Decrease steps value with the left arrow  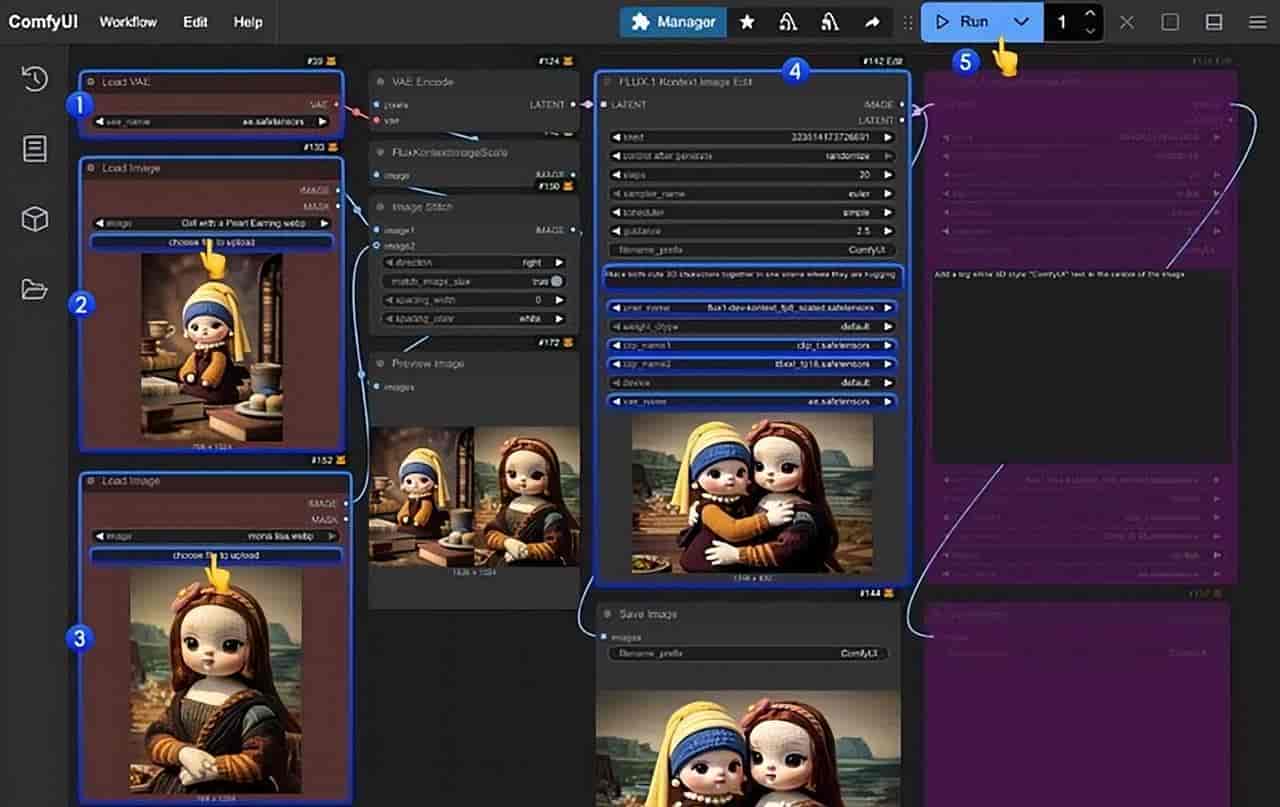point(618,174)
